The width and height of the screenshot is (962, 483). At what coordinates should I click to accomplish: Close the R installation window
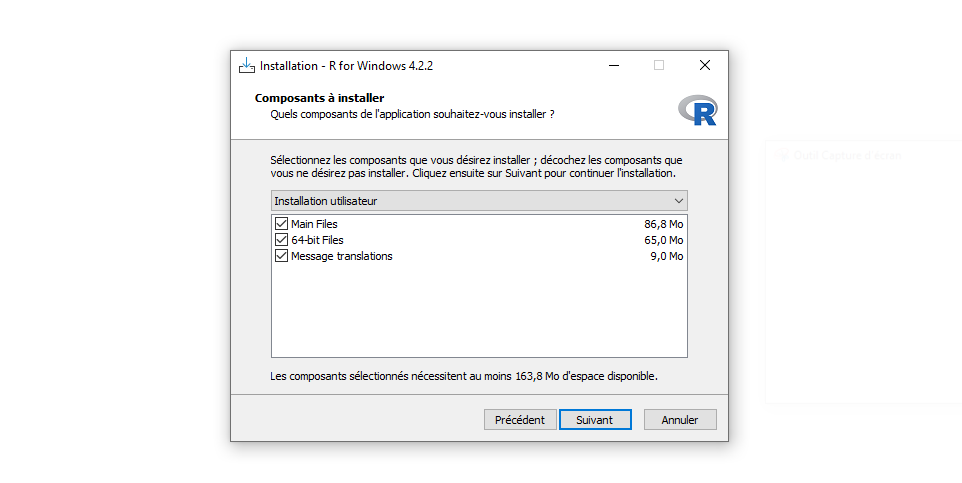pyautogui.click(x=705, y=66)
